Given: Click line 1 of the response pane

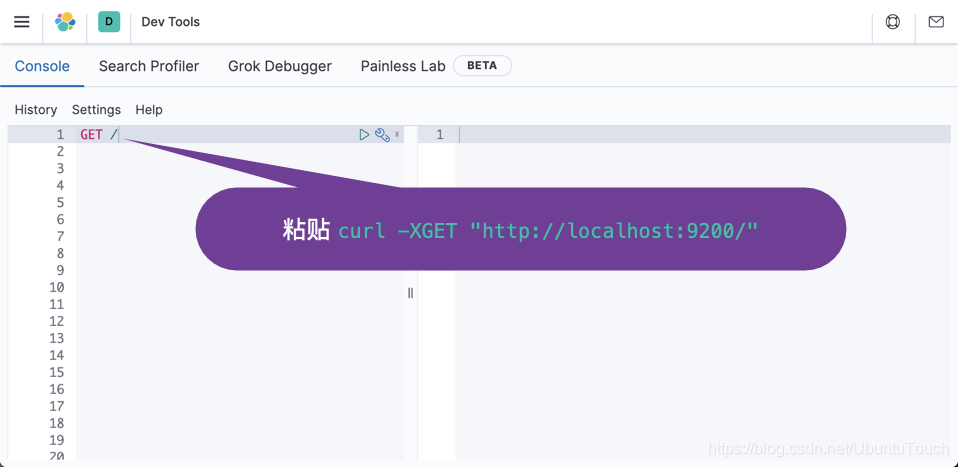Looking at the screenshot, I should (703, 134).
